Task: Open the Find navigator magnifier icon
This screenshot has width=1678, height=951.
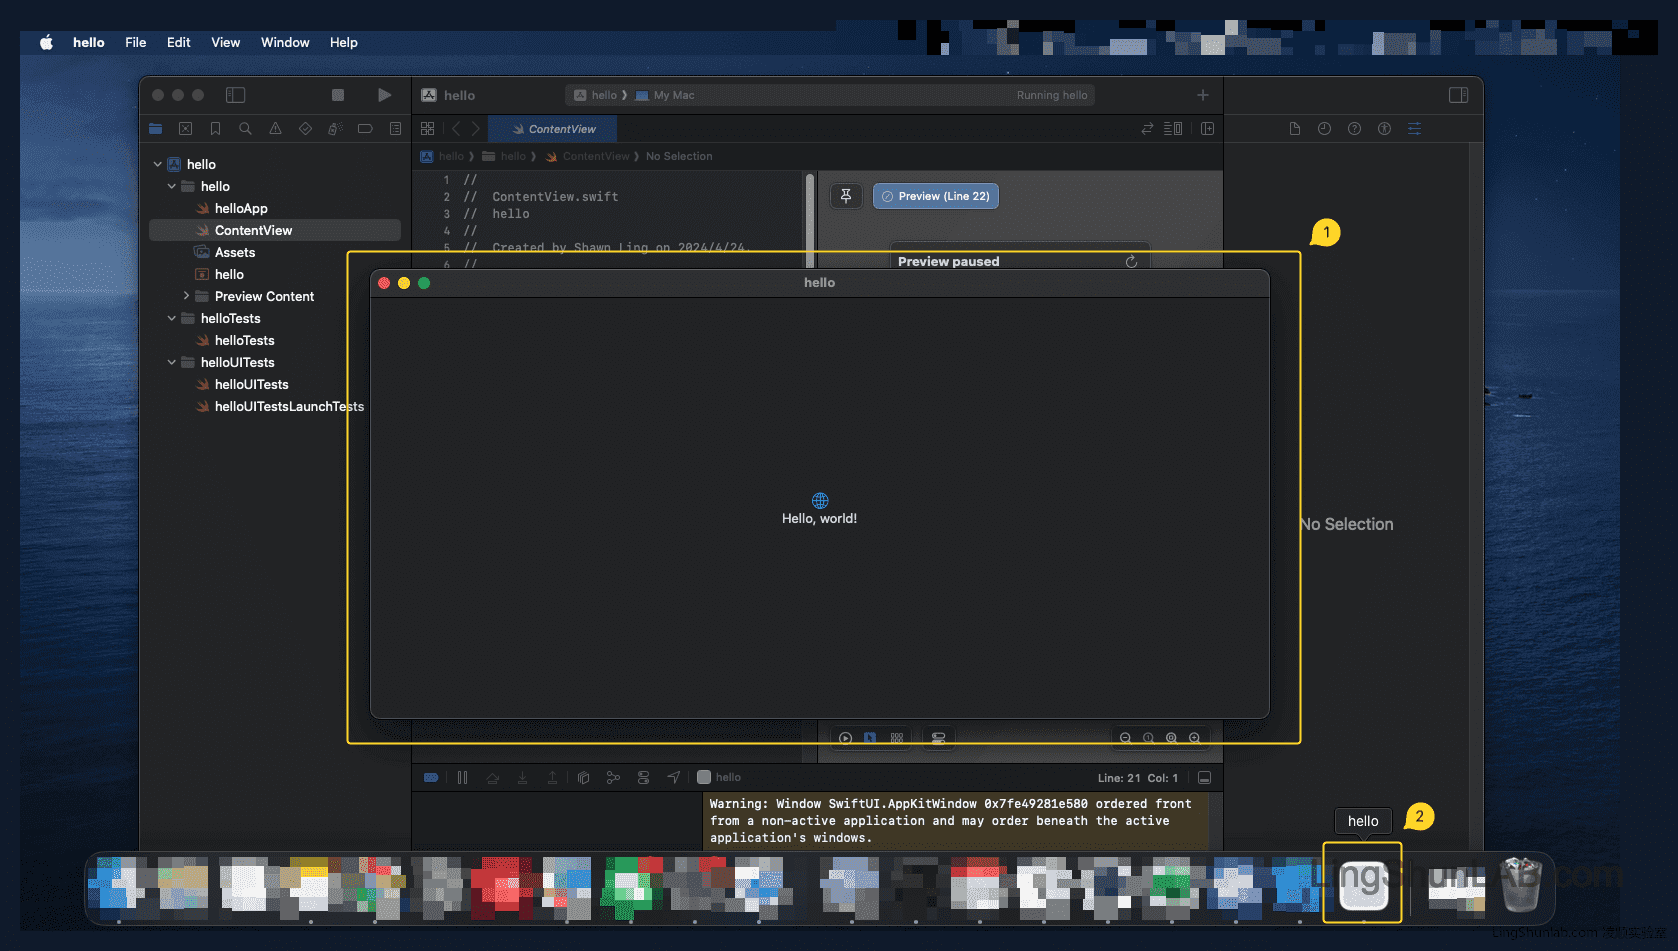Action: (x=245, y=129)
